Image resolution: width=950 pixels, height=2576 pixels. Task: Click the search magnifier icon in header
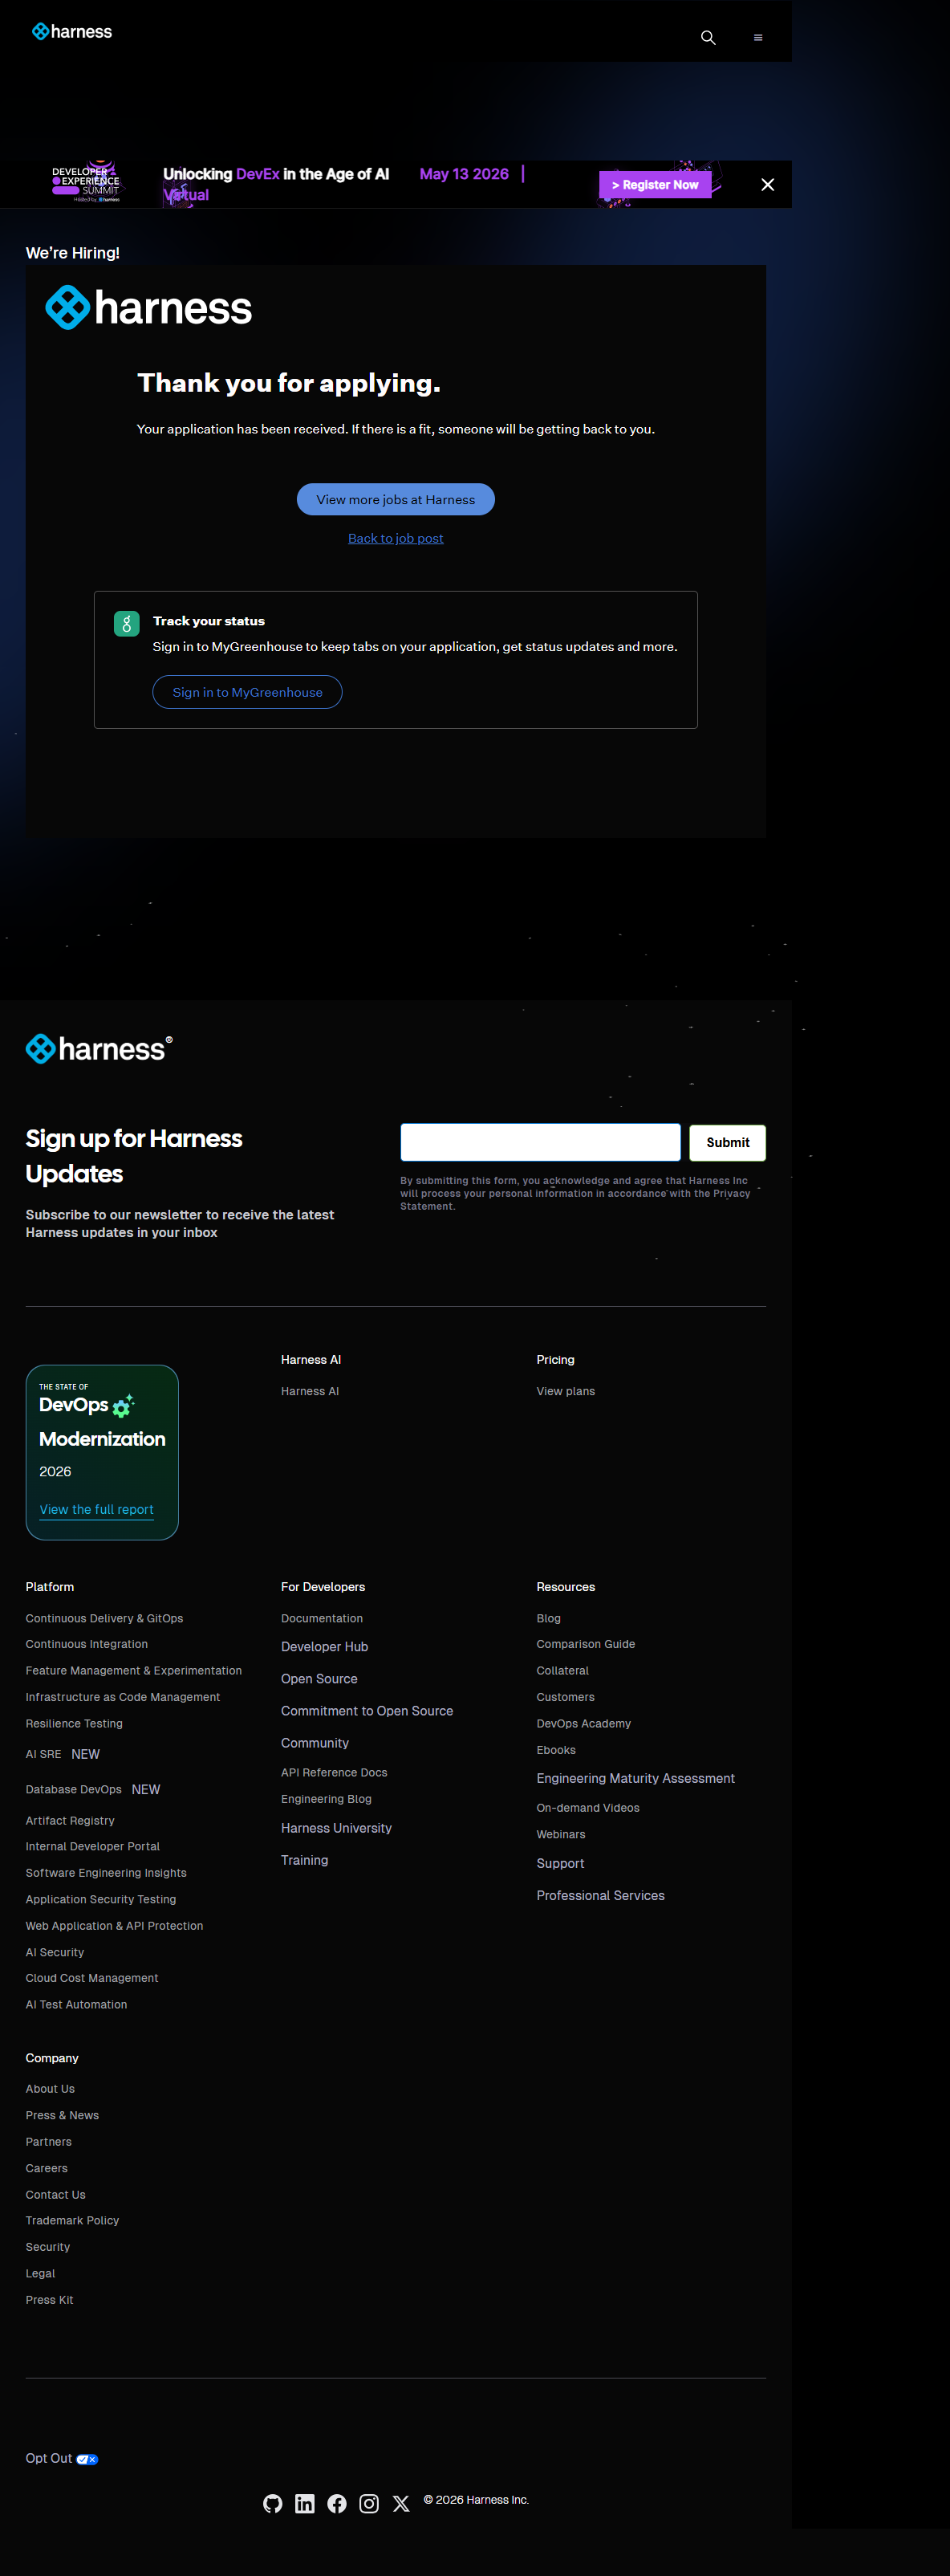click(x=708, y=38)
